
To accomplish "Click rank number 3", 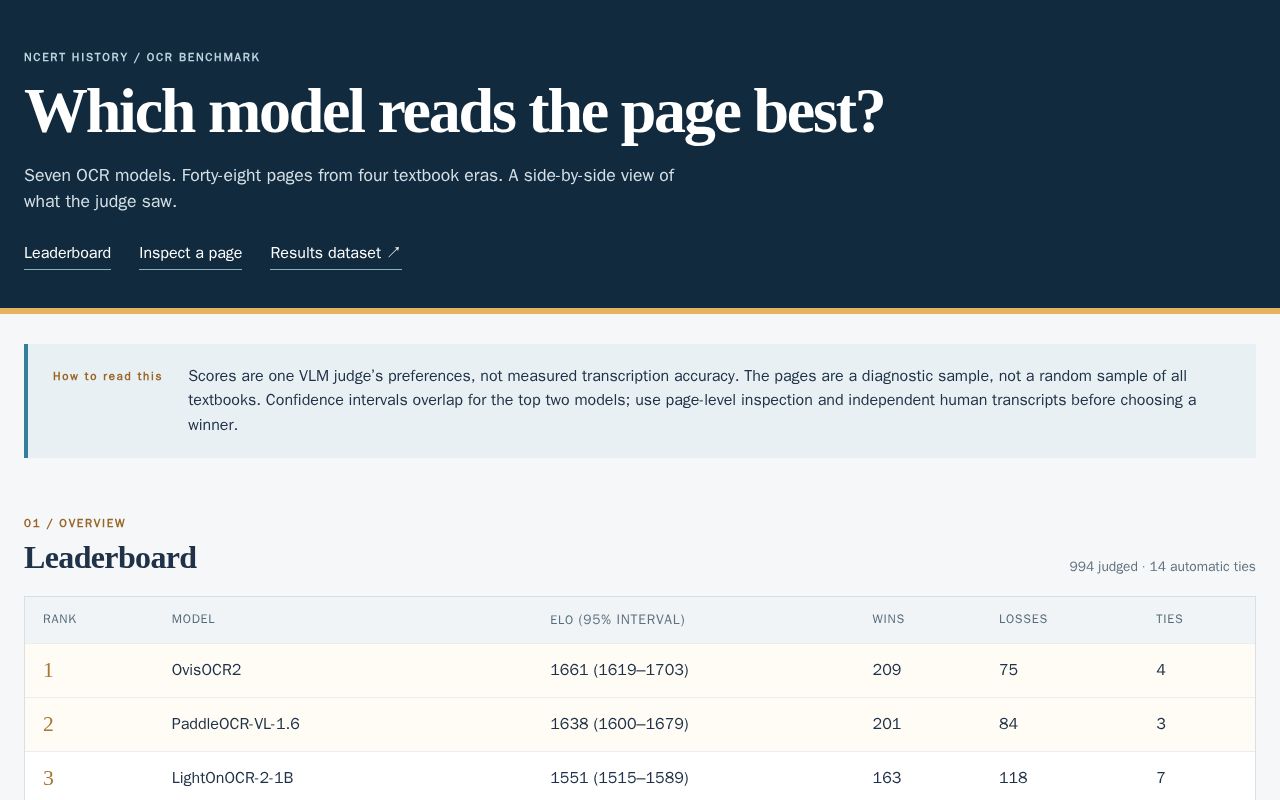I will [48, 778].
